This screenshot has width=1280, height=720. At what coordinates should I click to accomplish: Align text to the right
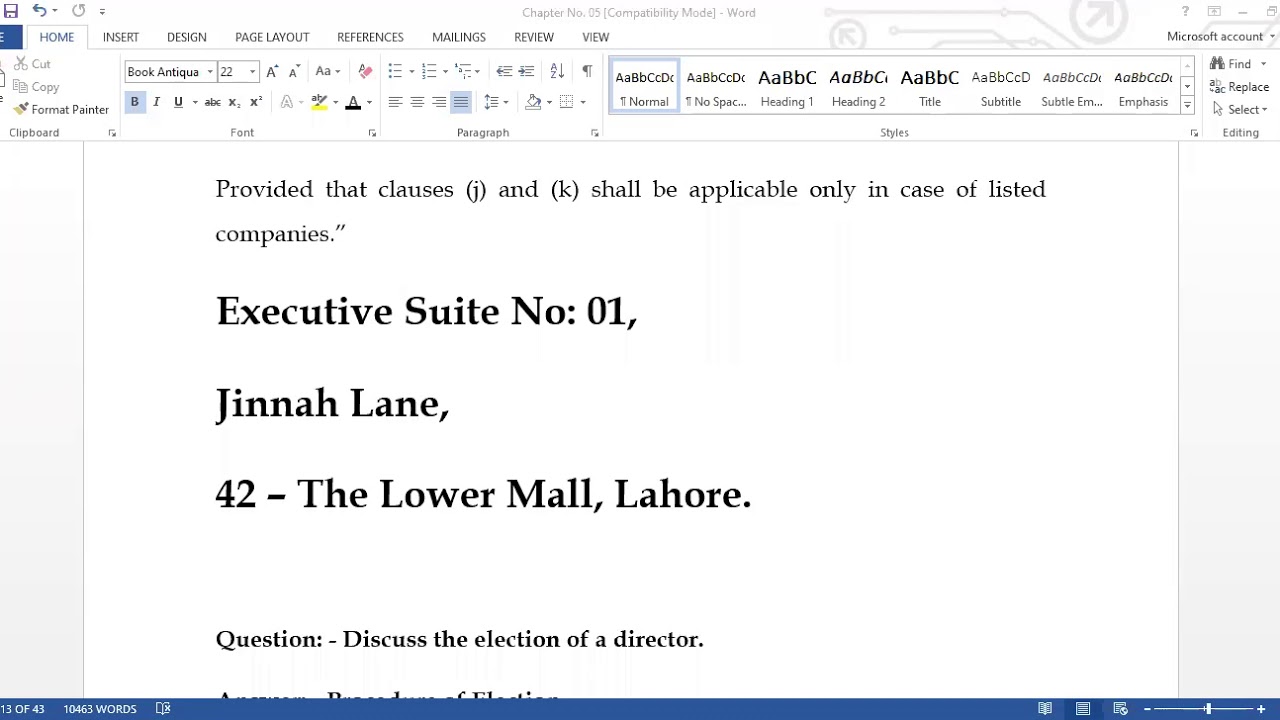pyautogui.click(x=439, y=102)
